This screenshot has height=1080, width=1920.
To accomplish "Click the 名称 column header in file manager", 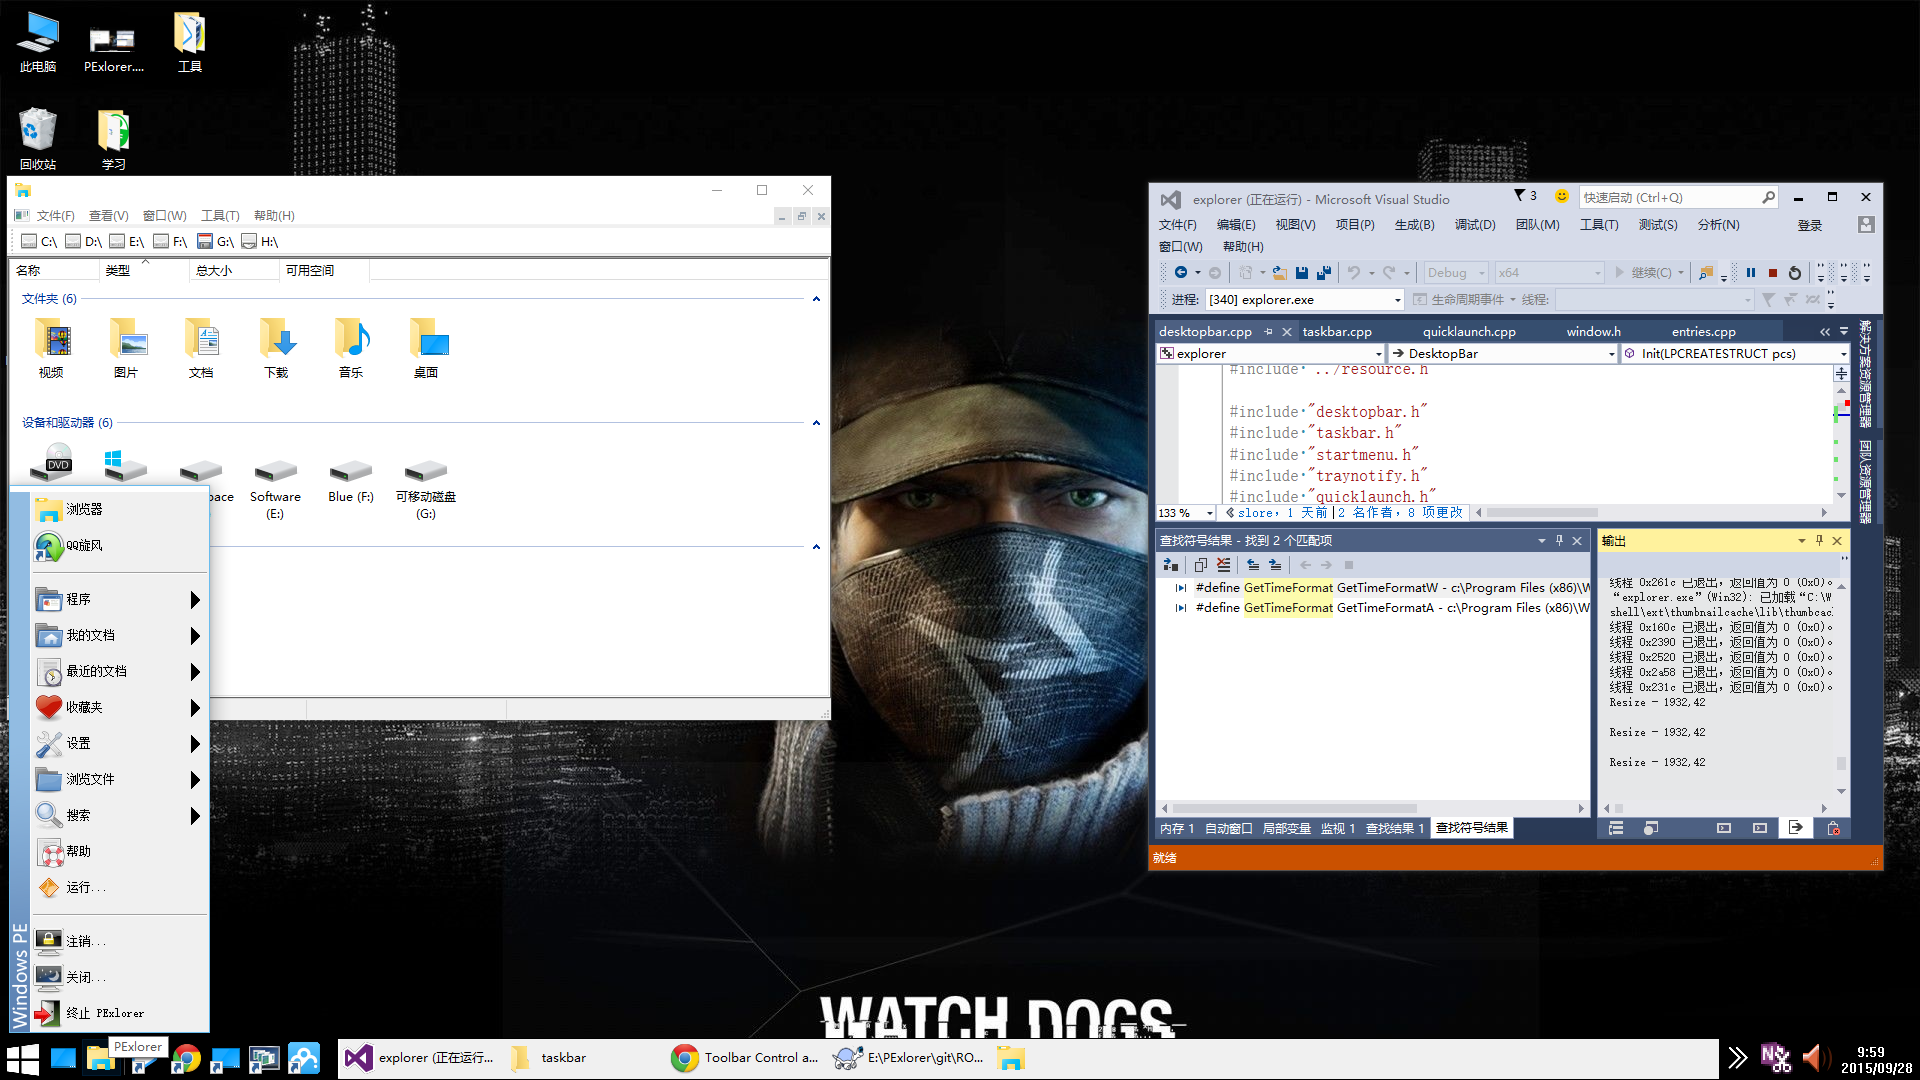I will pyautogui.click(x=56, y=270).
